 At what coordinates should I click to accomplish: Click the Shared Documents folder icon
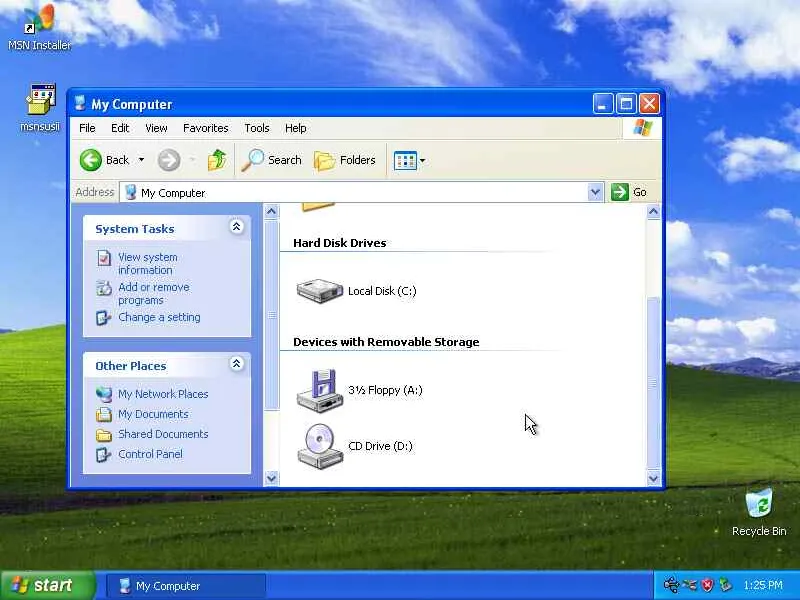click(104, 434)
